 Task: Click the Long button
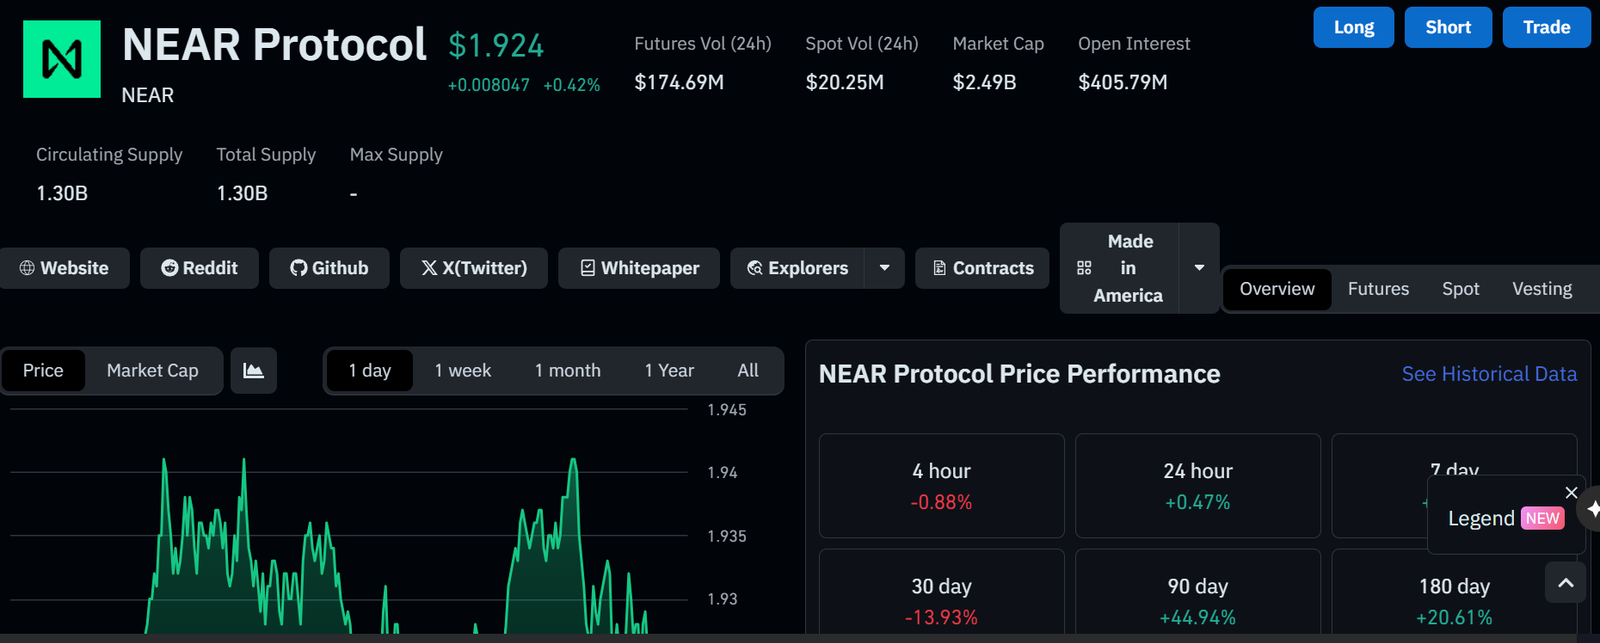click(x=1354, y=27)
